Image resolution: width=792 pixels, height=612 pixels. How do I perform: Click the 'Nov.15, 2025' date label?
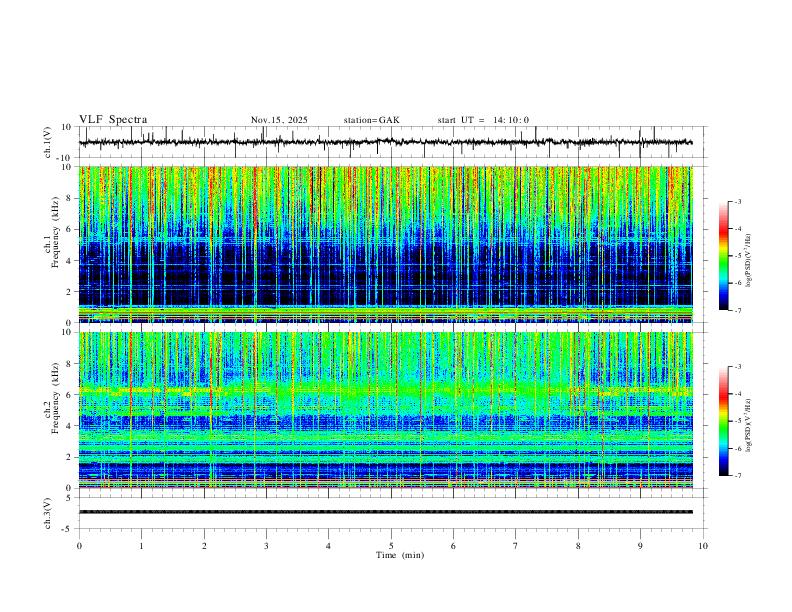click(x=279, y=120)
